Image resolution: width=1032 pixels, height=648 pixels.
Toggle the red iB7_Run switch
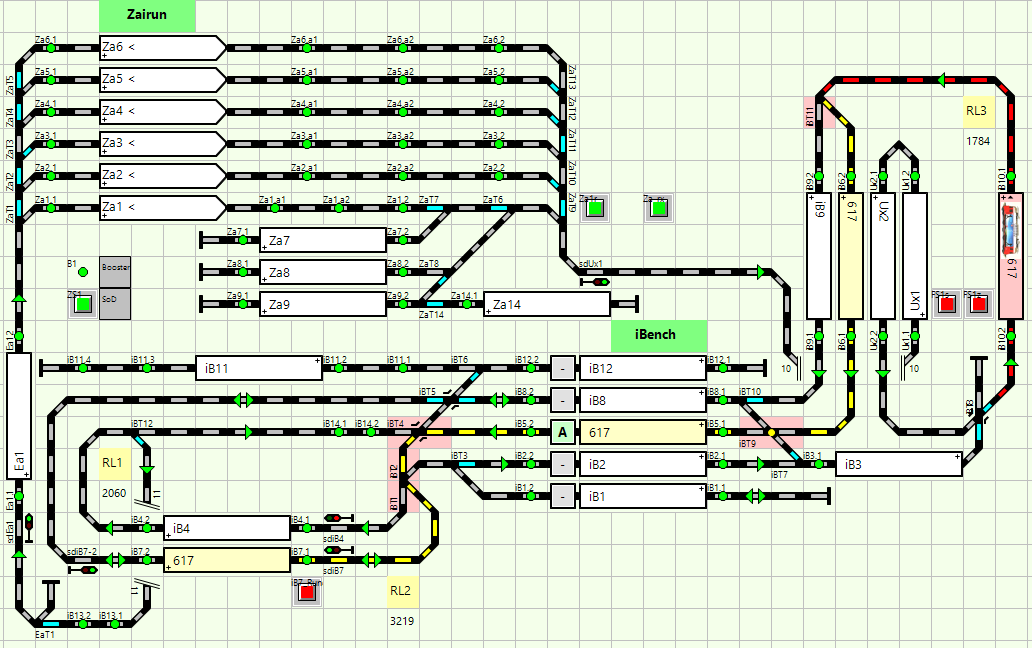pos(307,592)
